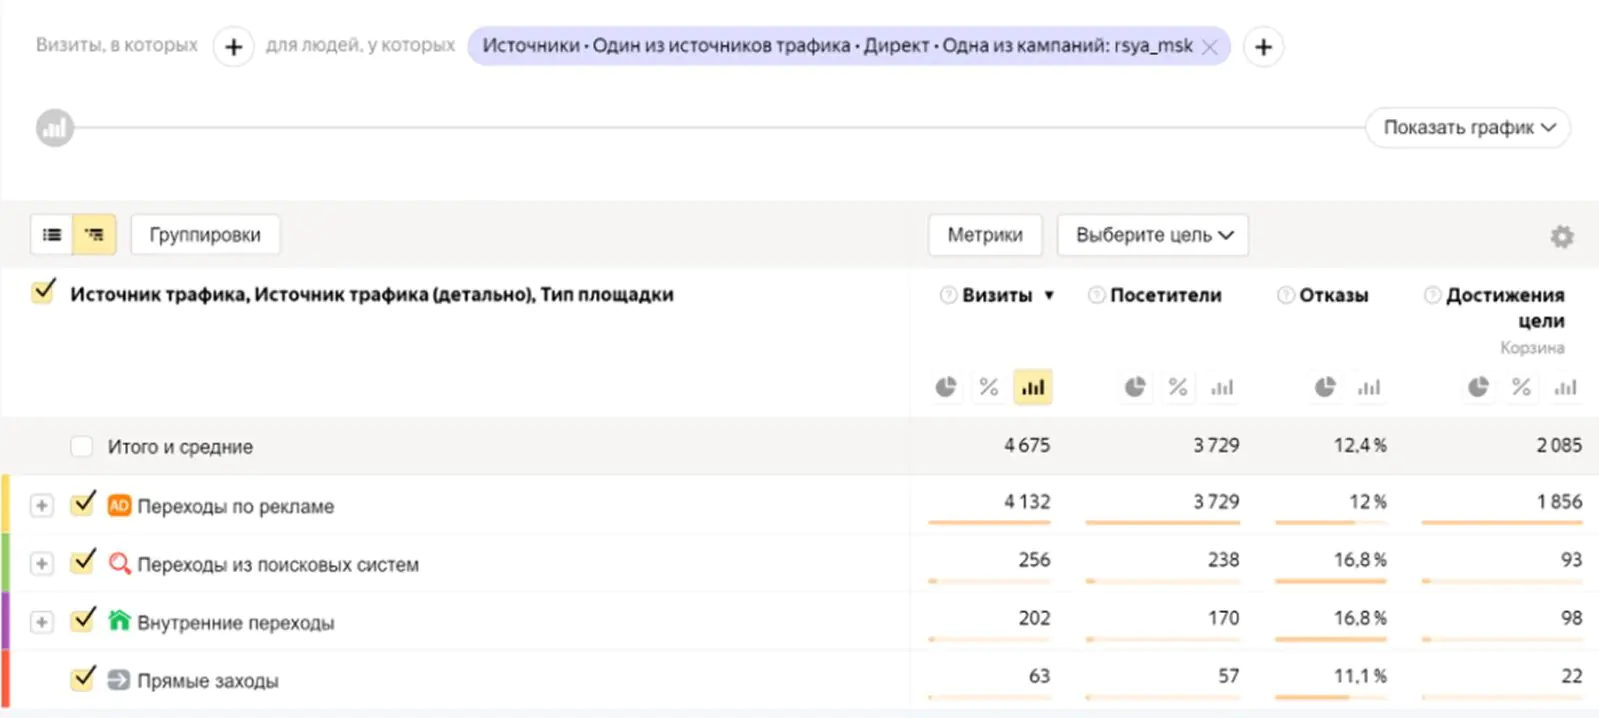Expand the Внутренние переходы row

pos(41,622)
